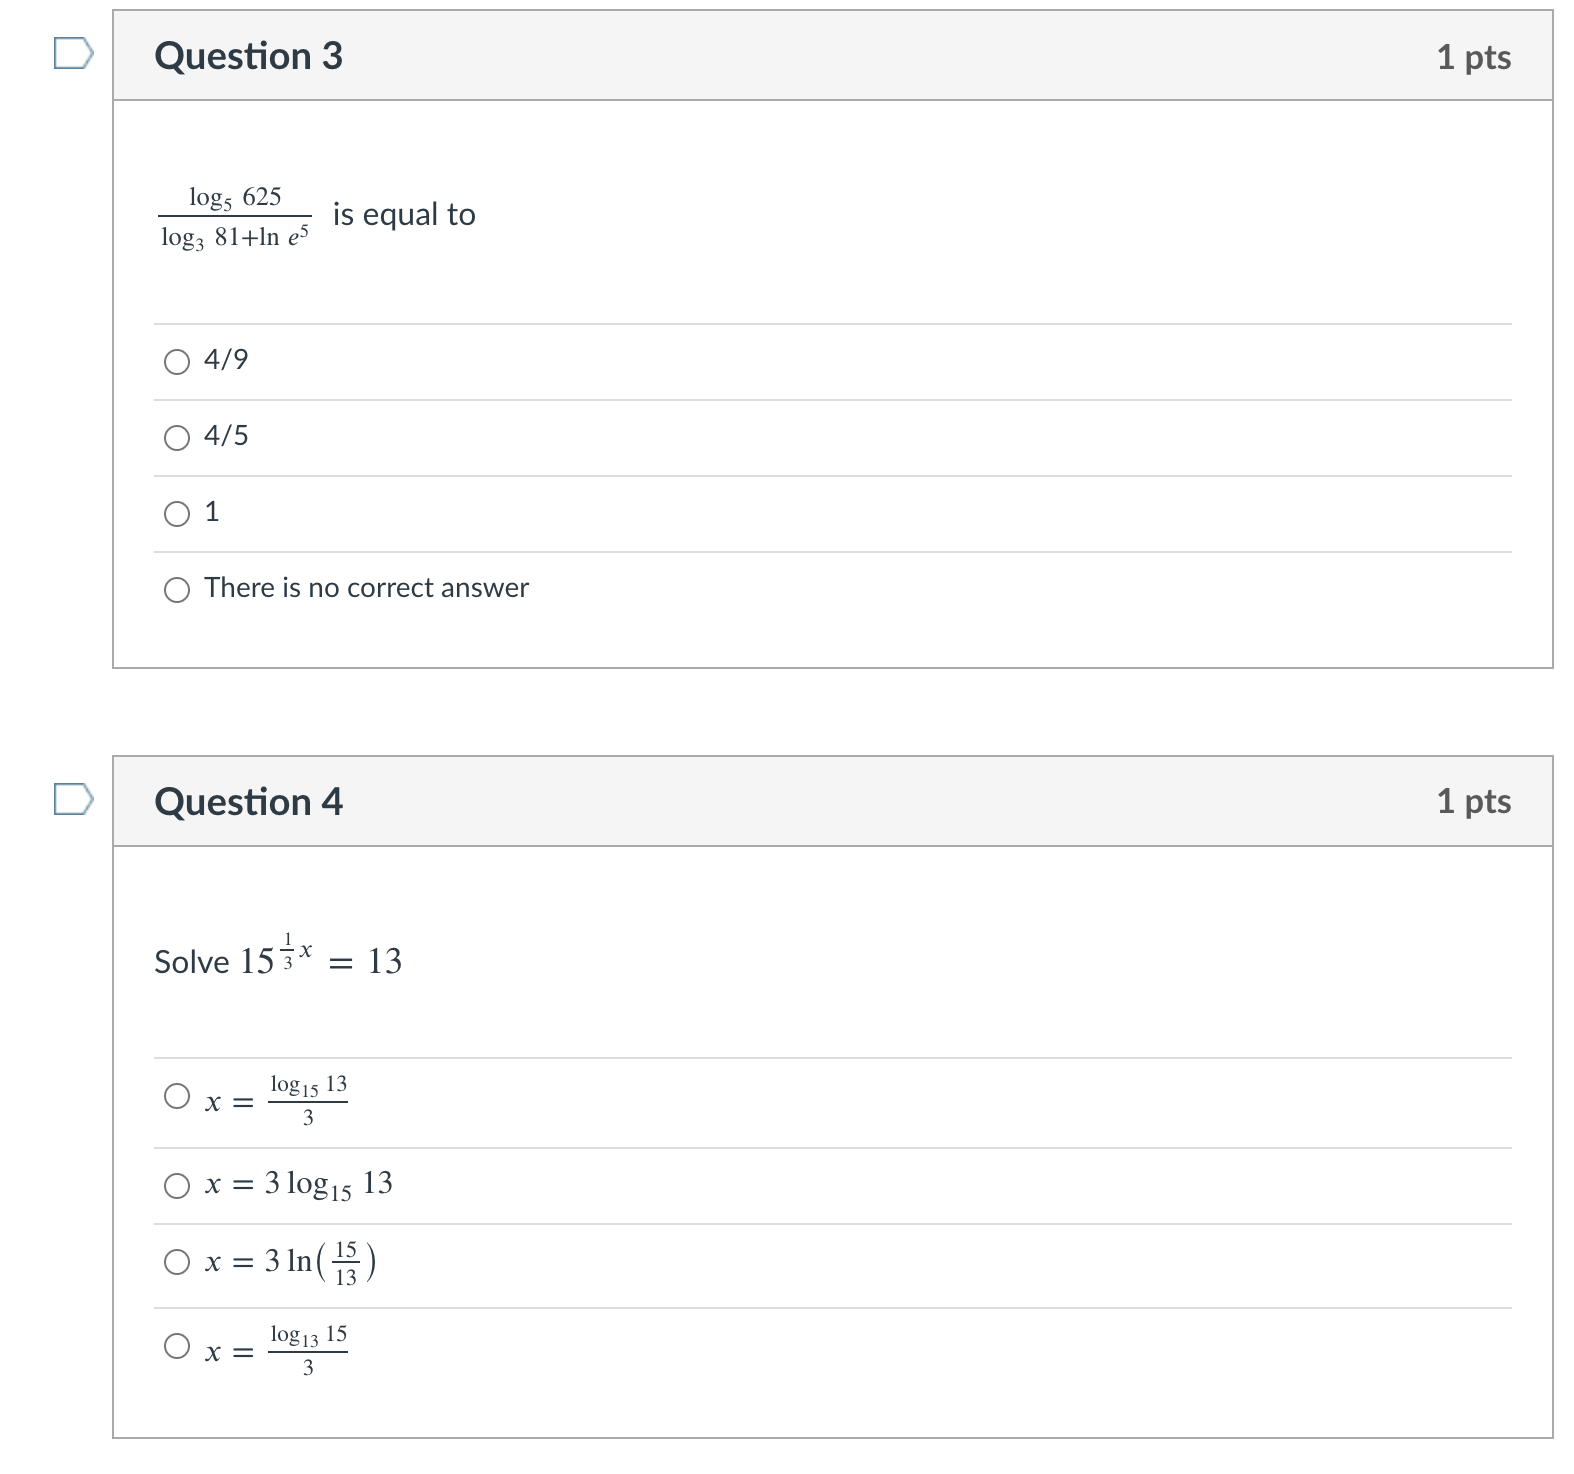Click the 1 pts label on Question 3
The height and width of the screenshot is (1474, 1574).
tap(1474, 57)
